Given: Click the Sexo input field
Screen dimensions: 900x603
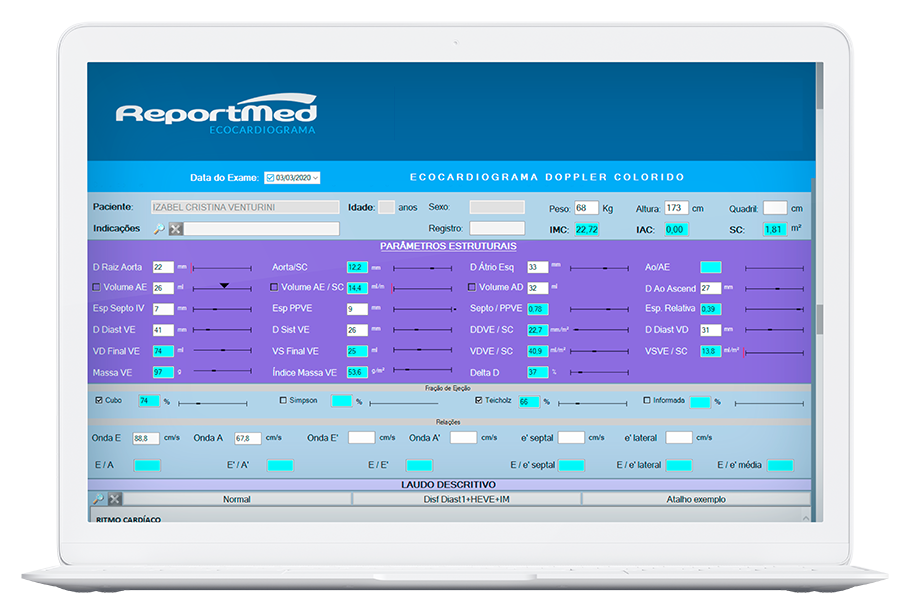Looking at the screenshot, I should click(x=497, y=207).
